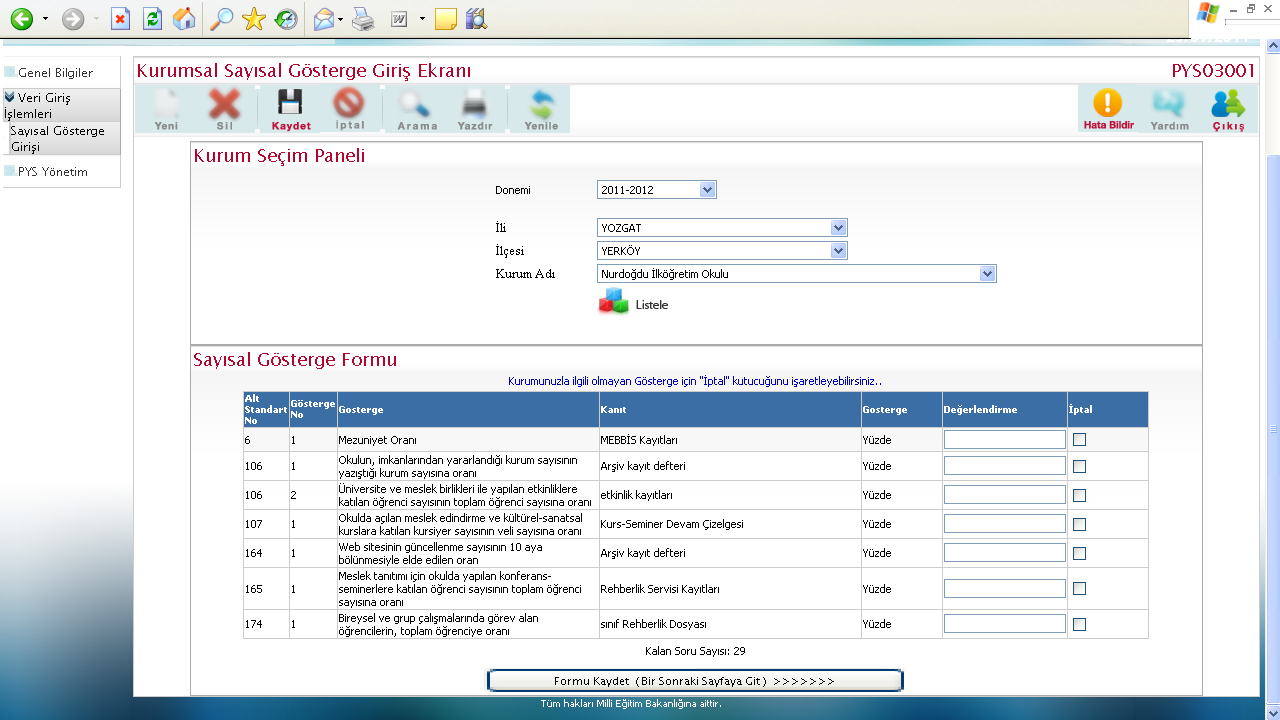Open the yellow notes icon
This screenshot has width=1280, height=720.
coord(446,19)
